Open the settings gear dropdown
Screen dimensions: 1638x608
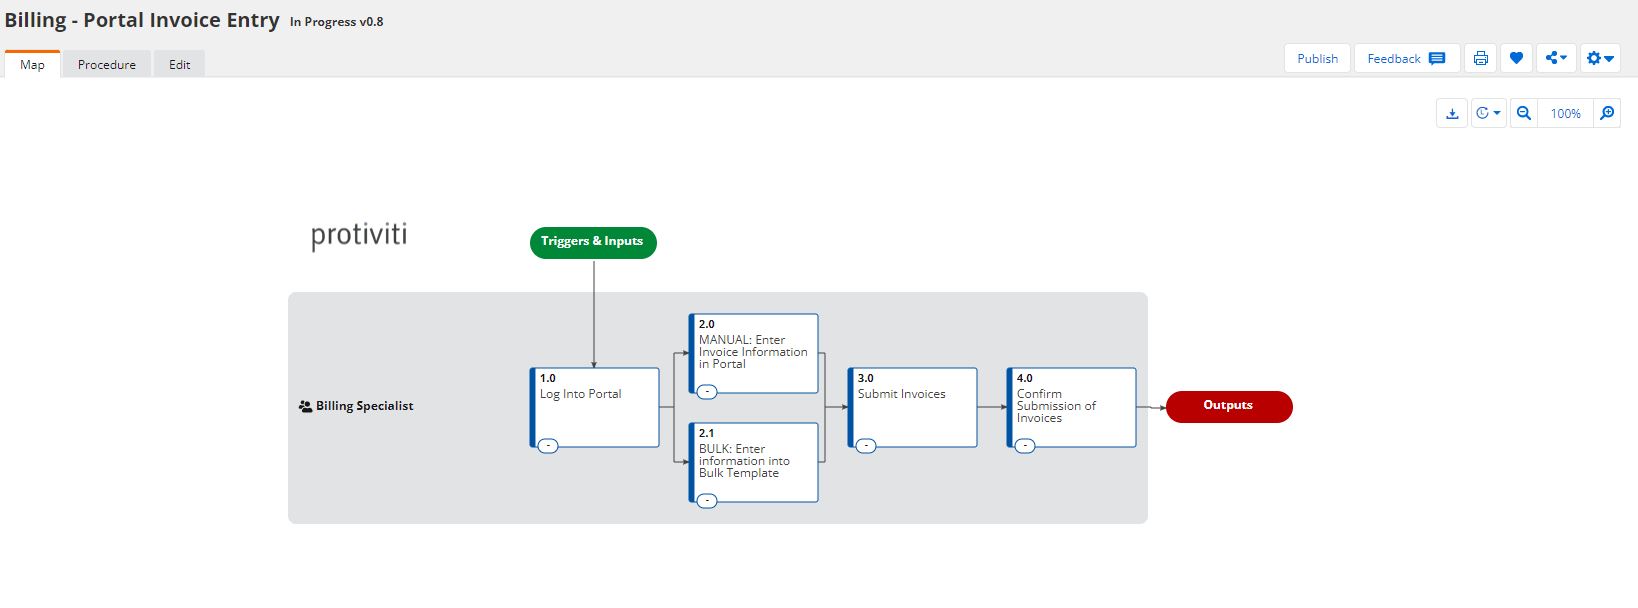(1600, 59)
